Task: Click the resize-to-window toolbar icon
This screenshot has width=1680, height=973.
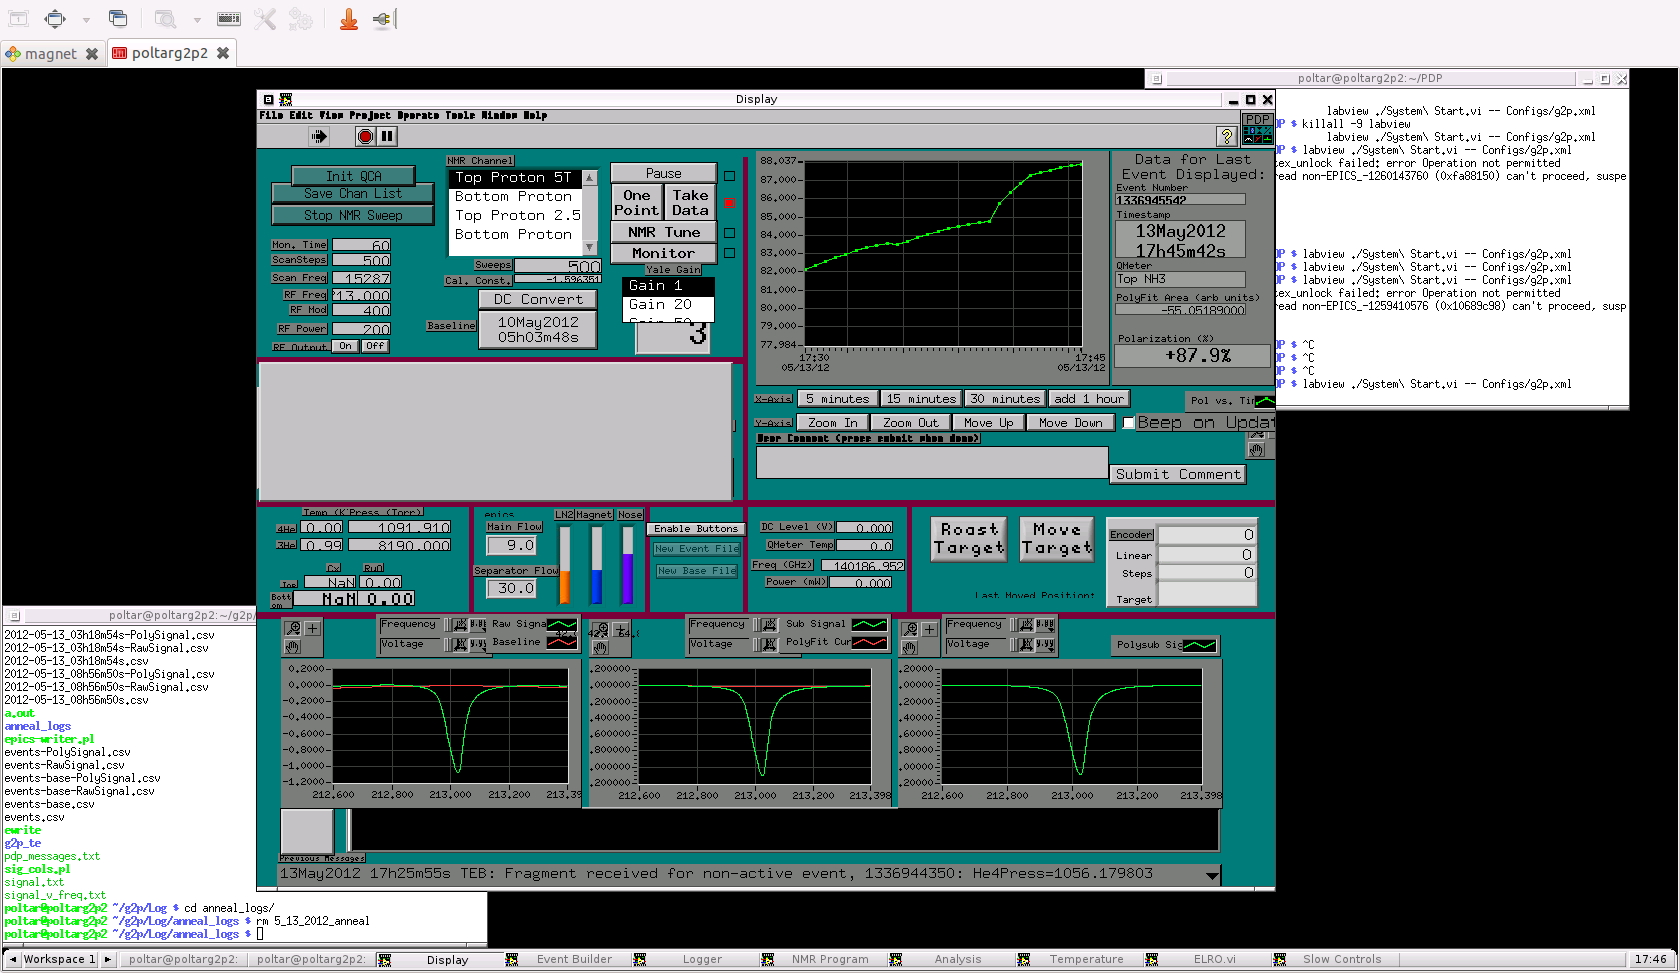Action: [55, 18]
